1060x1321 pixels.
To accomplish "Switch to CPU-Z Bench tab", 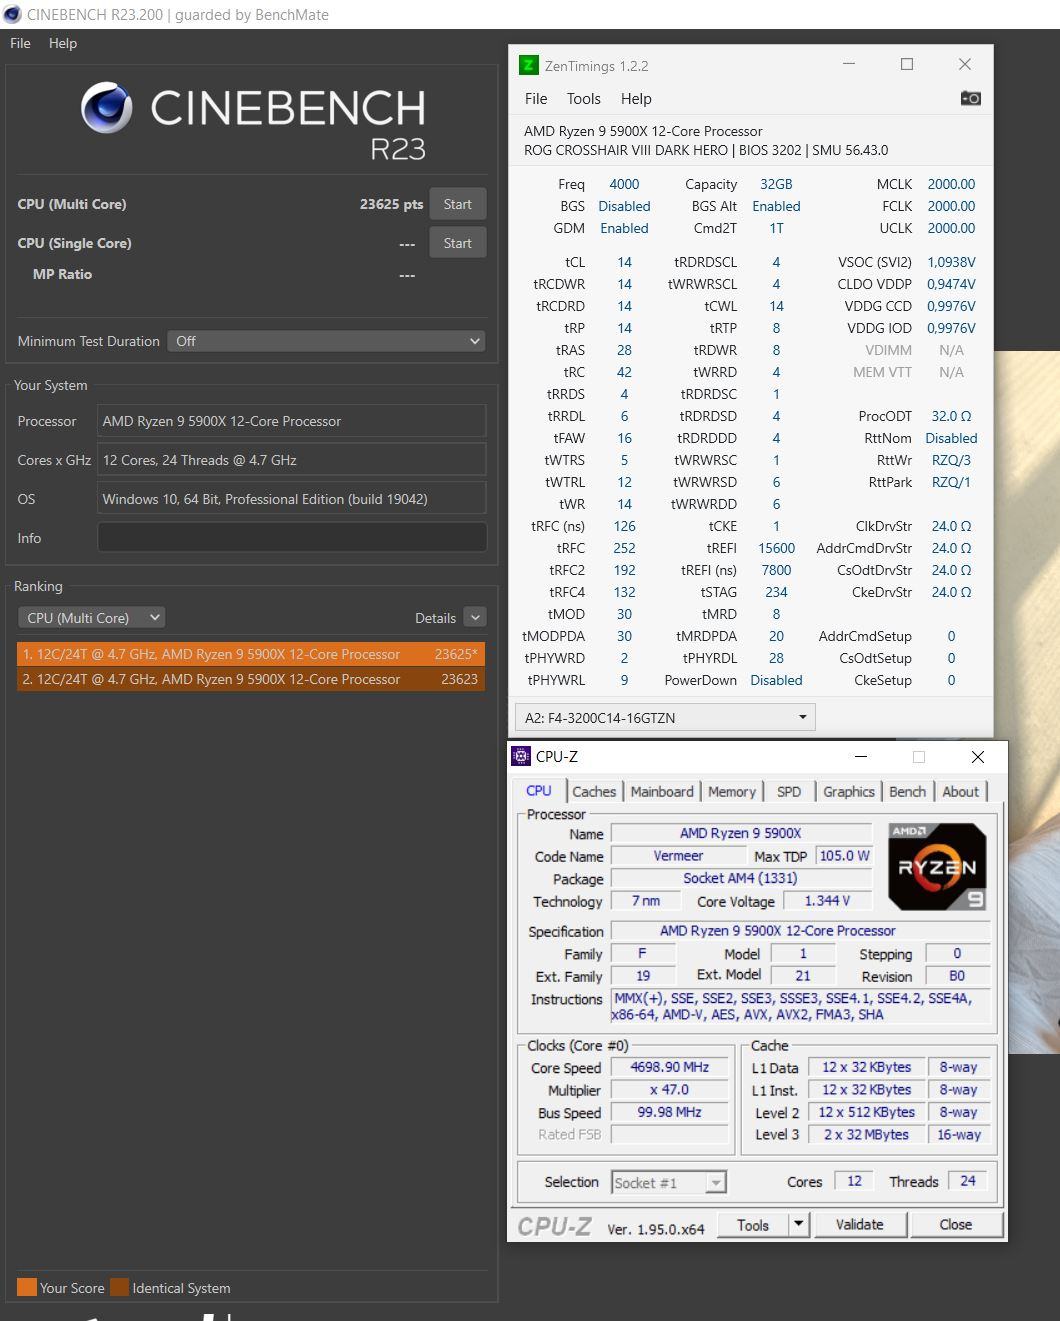I will point(908,791).
